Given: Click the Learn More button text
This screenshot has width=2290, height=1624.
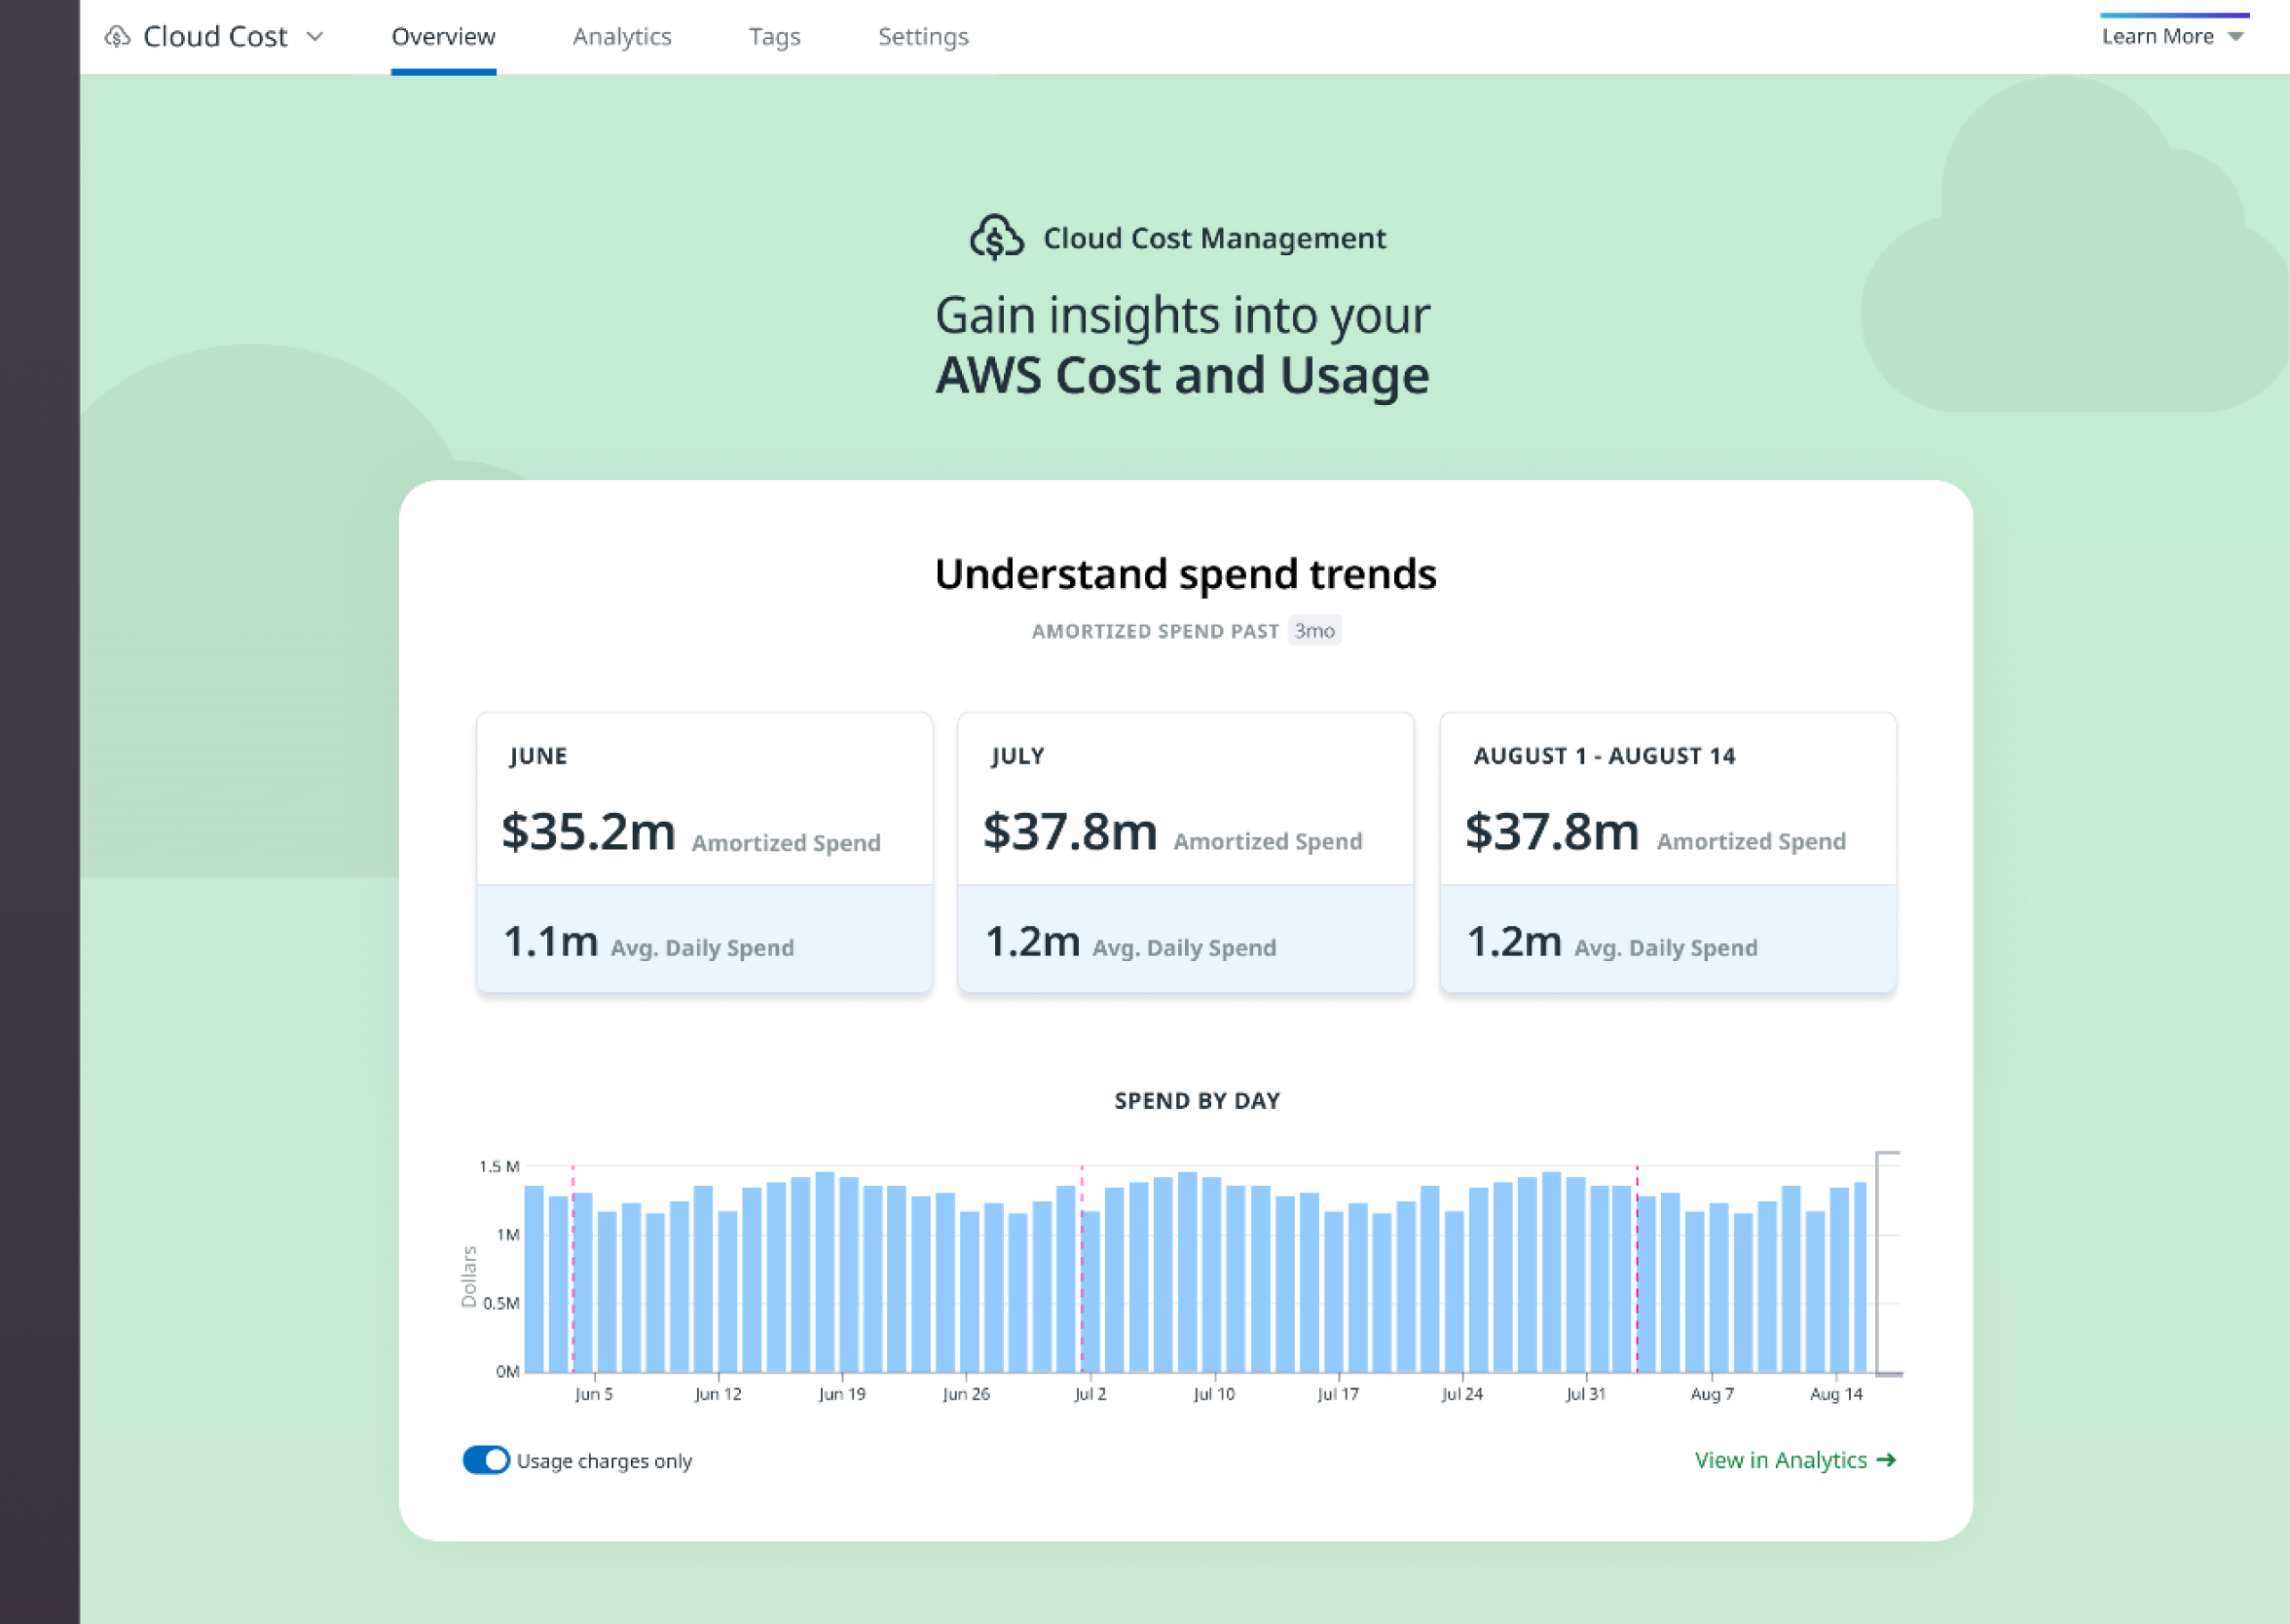Looking at the screenshot, I should coord(2157,37).
